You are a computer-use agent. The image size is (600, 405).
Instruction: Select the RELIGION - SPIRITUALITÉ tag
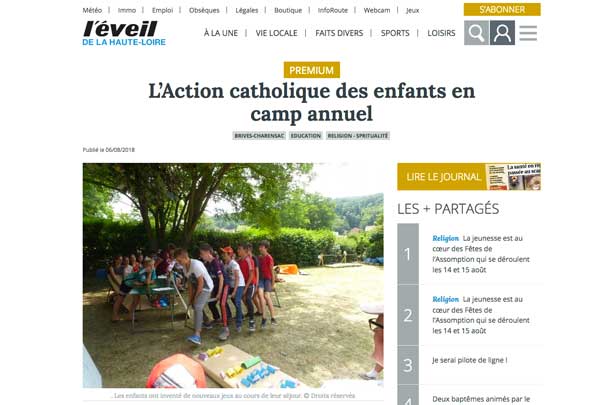pyautogui.click(x=358, y=136)
